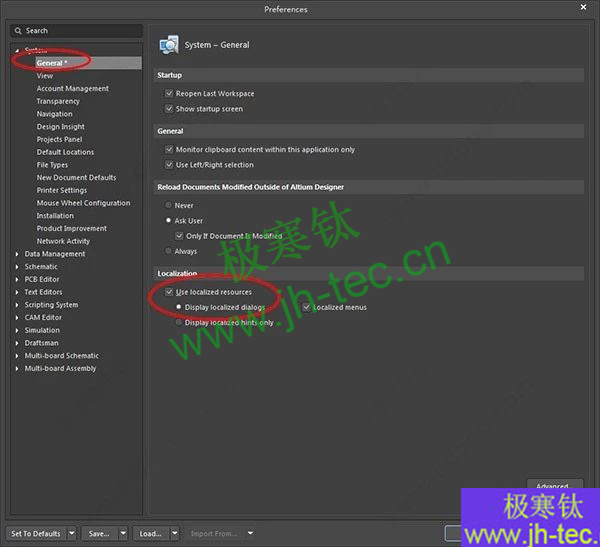This screenshot has width=600, height=547.
Task: Click the Save... button
Action: pos(99,533)
